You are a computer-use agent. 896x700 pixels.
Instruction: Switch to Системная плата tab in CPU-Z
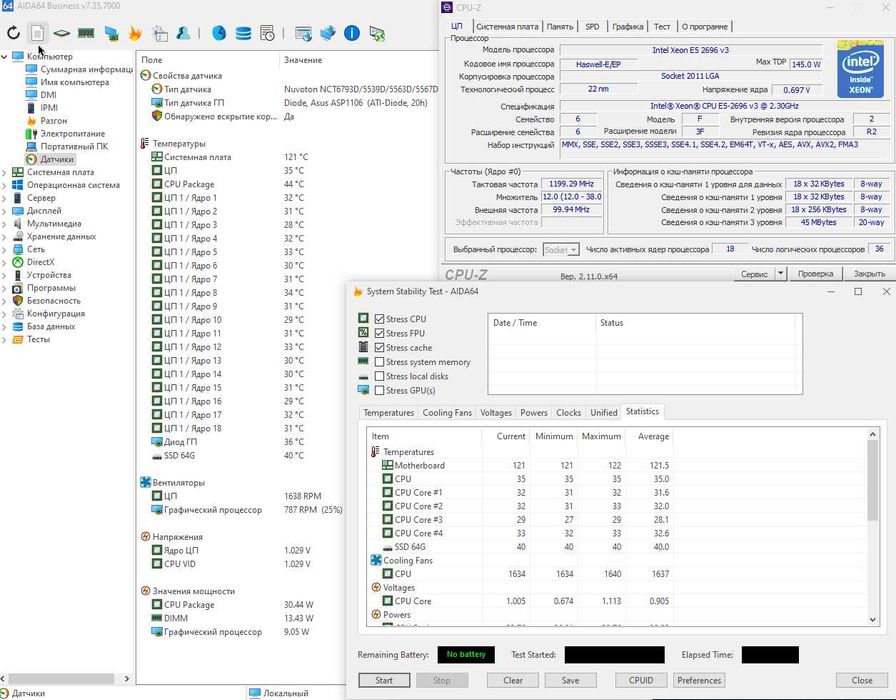(507, 26)
